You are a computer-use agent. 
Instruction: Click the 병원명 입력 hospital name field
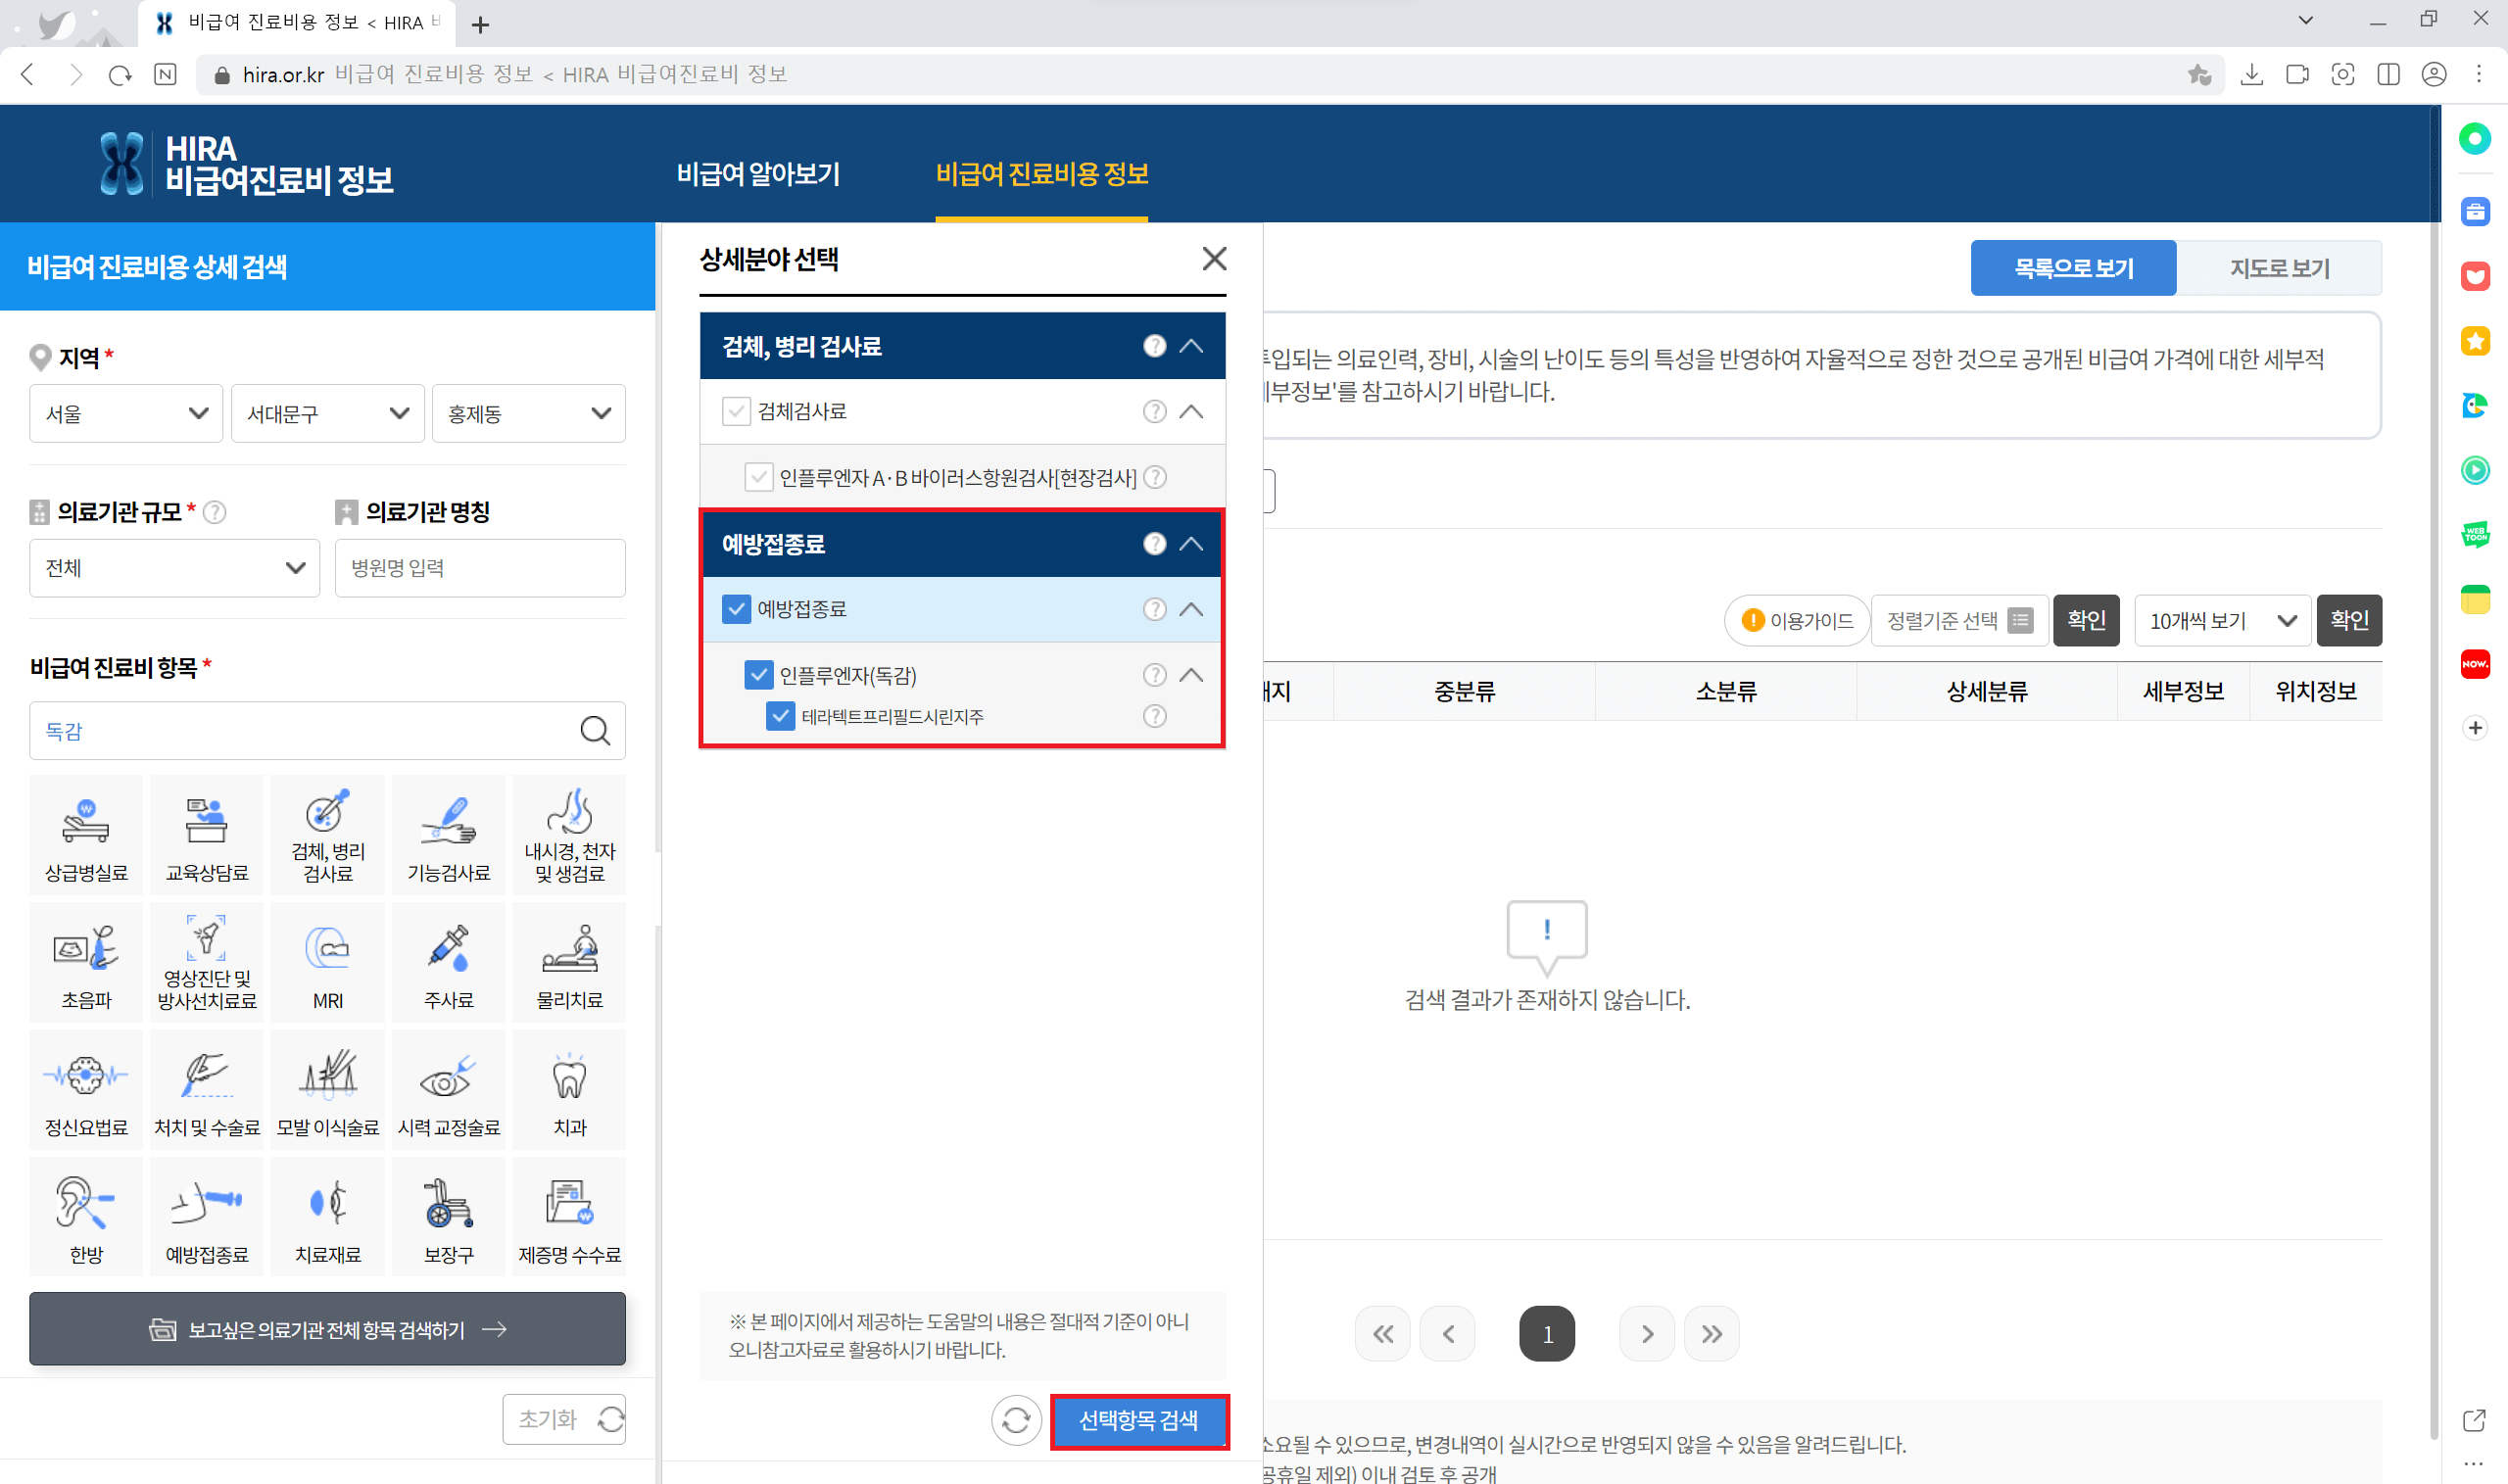(480, 567)
